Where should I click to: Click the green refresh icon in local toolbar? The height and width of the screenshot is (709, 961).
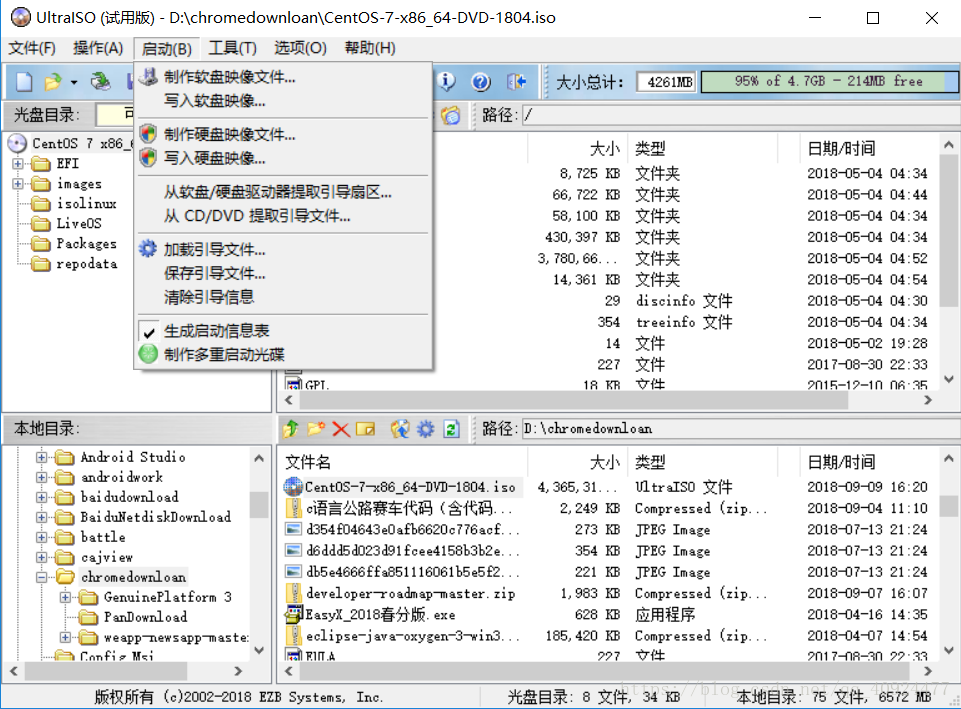[451, 428]
